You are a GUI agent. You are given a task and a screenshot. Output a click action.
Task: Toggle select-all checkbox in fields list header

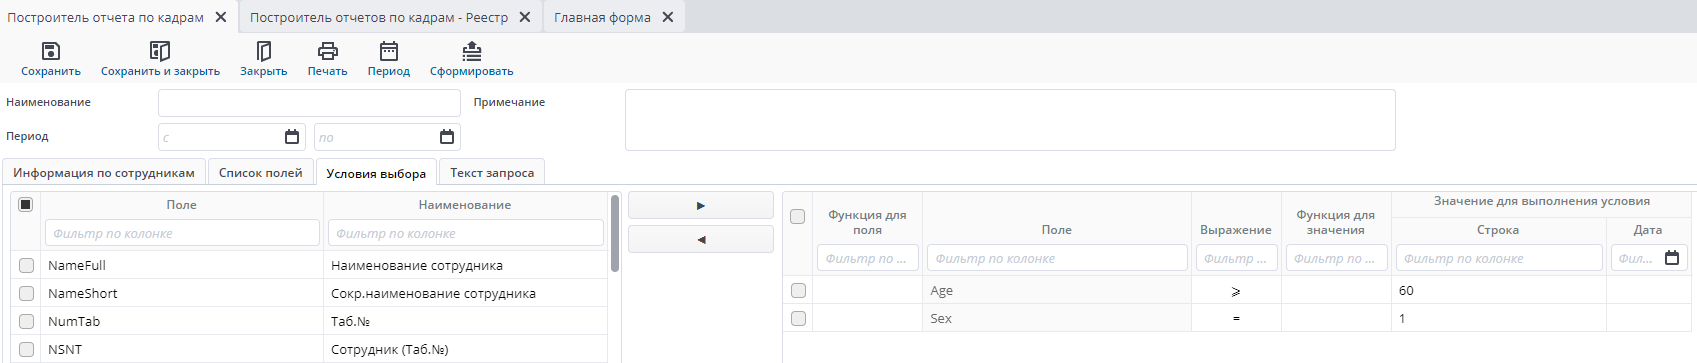26,204
